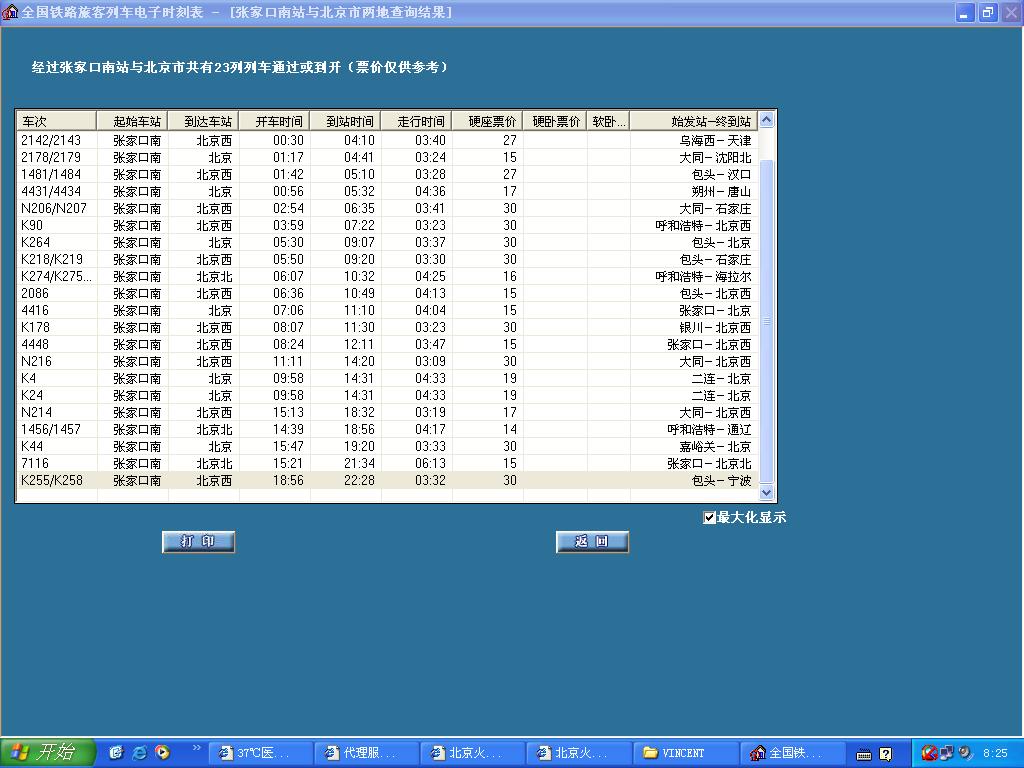The height and width of the screenshot is (768, 1024).
Task: Sort by the 车次 column header
Action: click(56, 121)
